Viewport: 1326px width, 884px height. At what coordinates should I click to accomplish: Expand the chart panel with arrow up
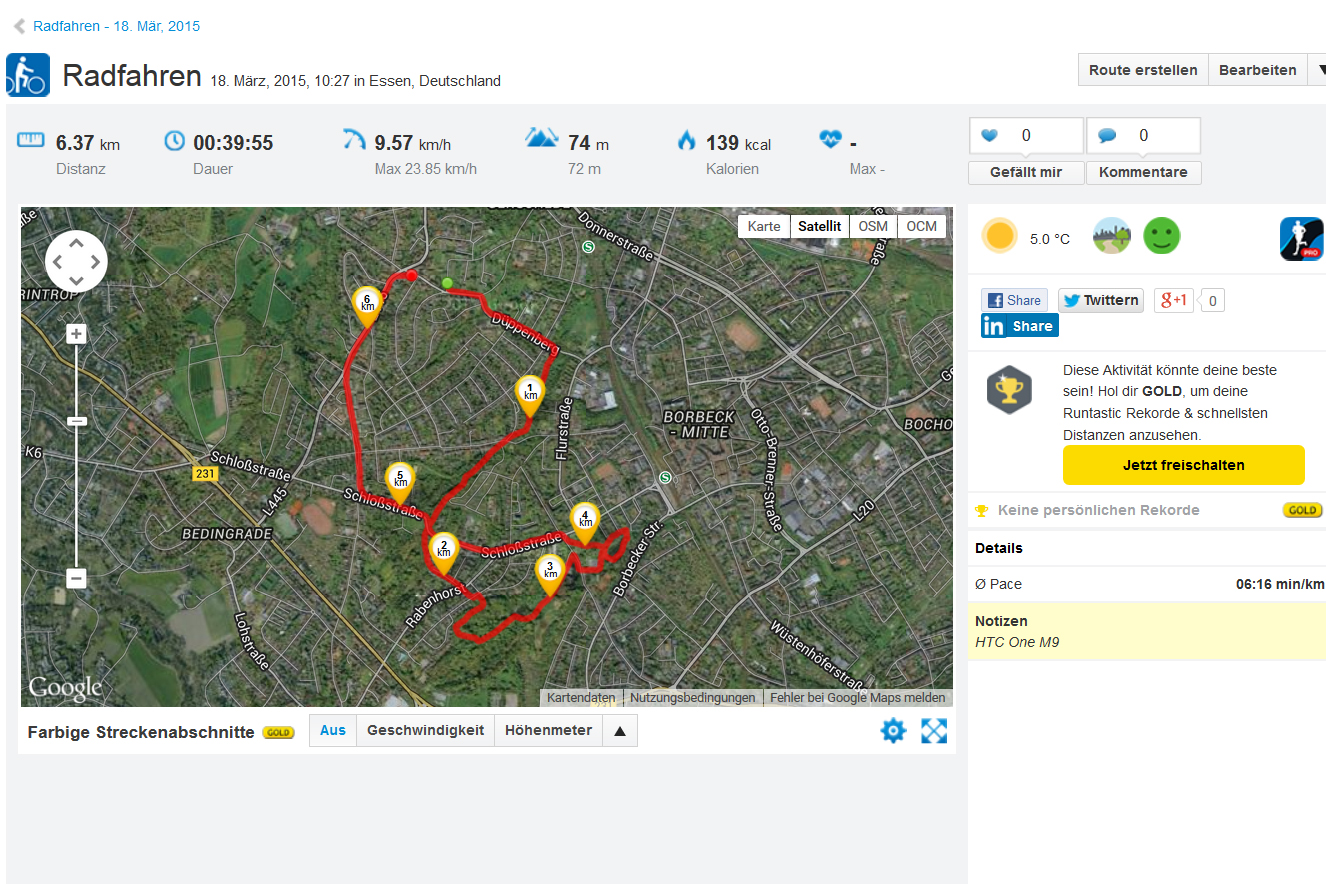point(619,731)
